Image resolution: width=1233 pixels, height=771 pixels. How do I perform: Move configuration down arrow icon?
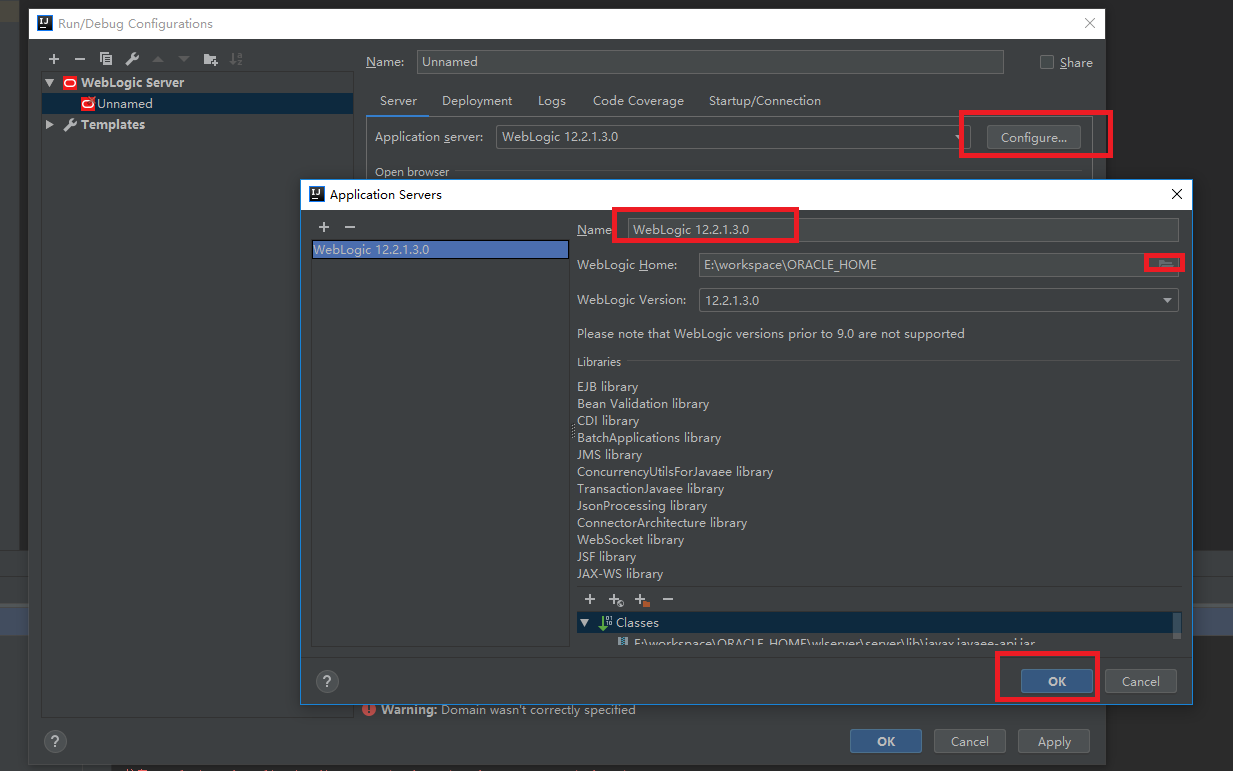click(184, 60)
